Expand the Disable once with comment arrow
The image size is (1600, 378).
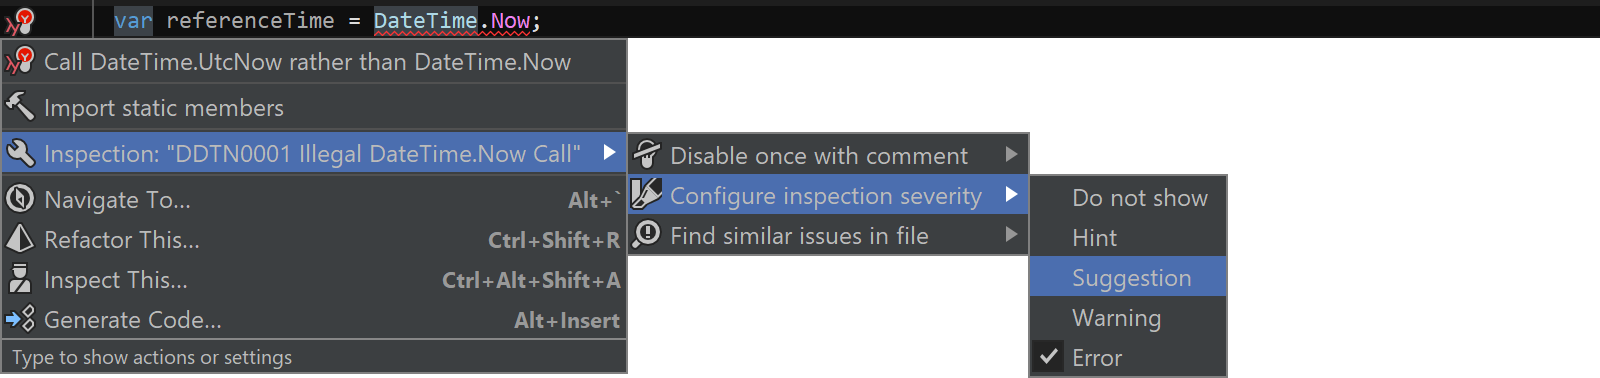tap(1011, 154)
